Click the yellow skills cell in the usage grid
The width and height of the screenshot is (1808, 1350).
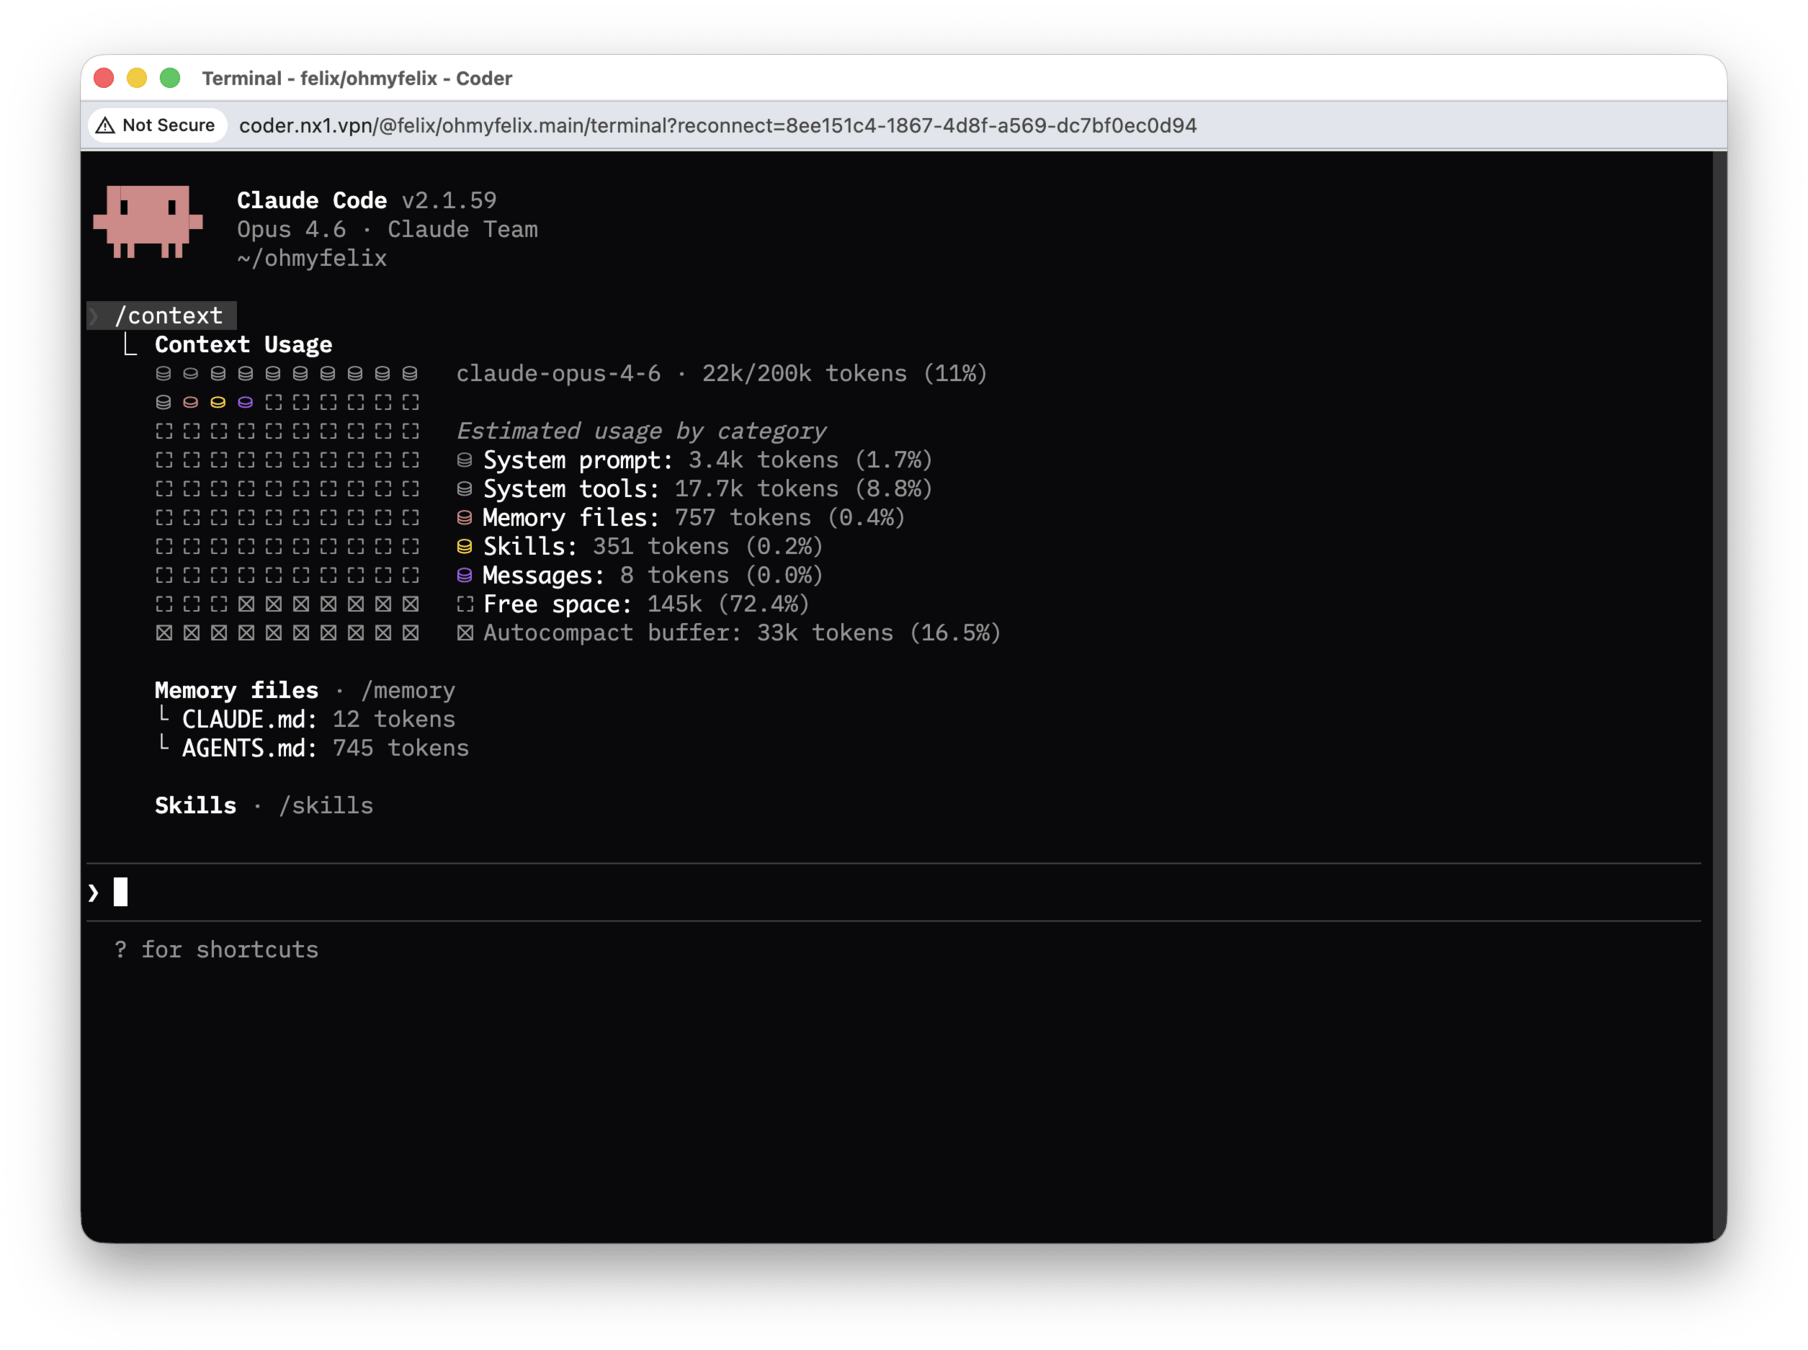pyautogui.click(x=218, y=402)
